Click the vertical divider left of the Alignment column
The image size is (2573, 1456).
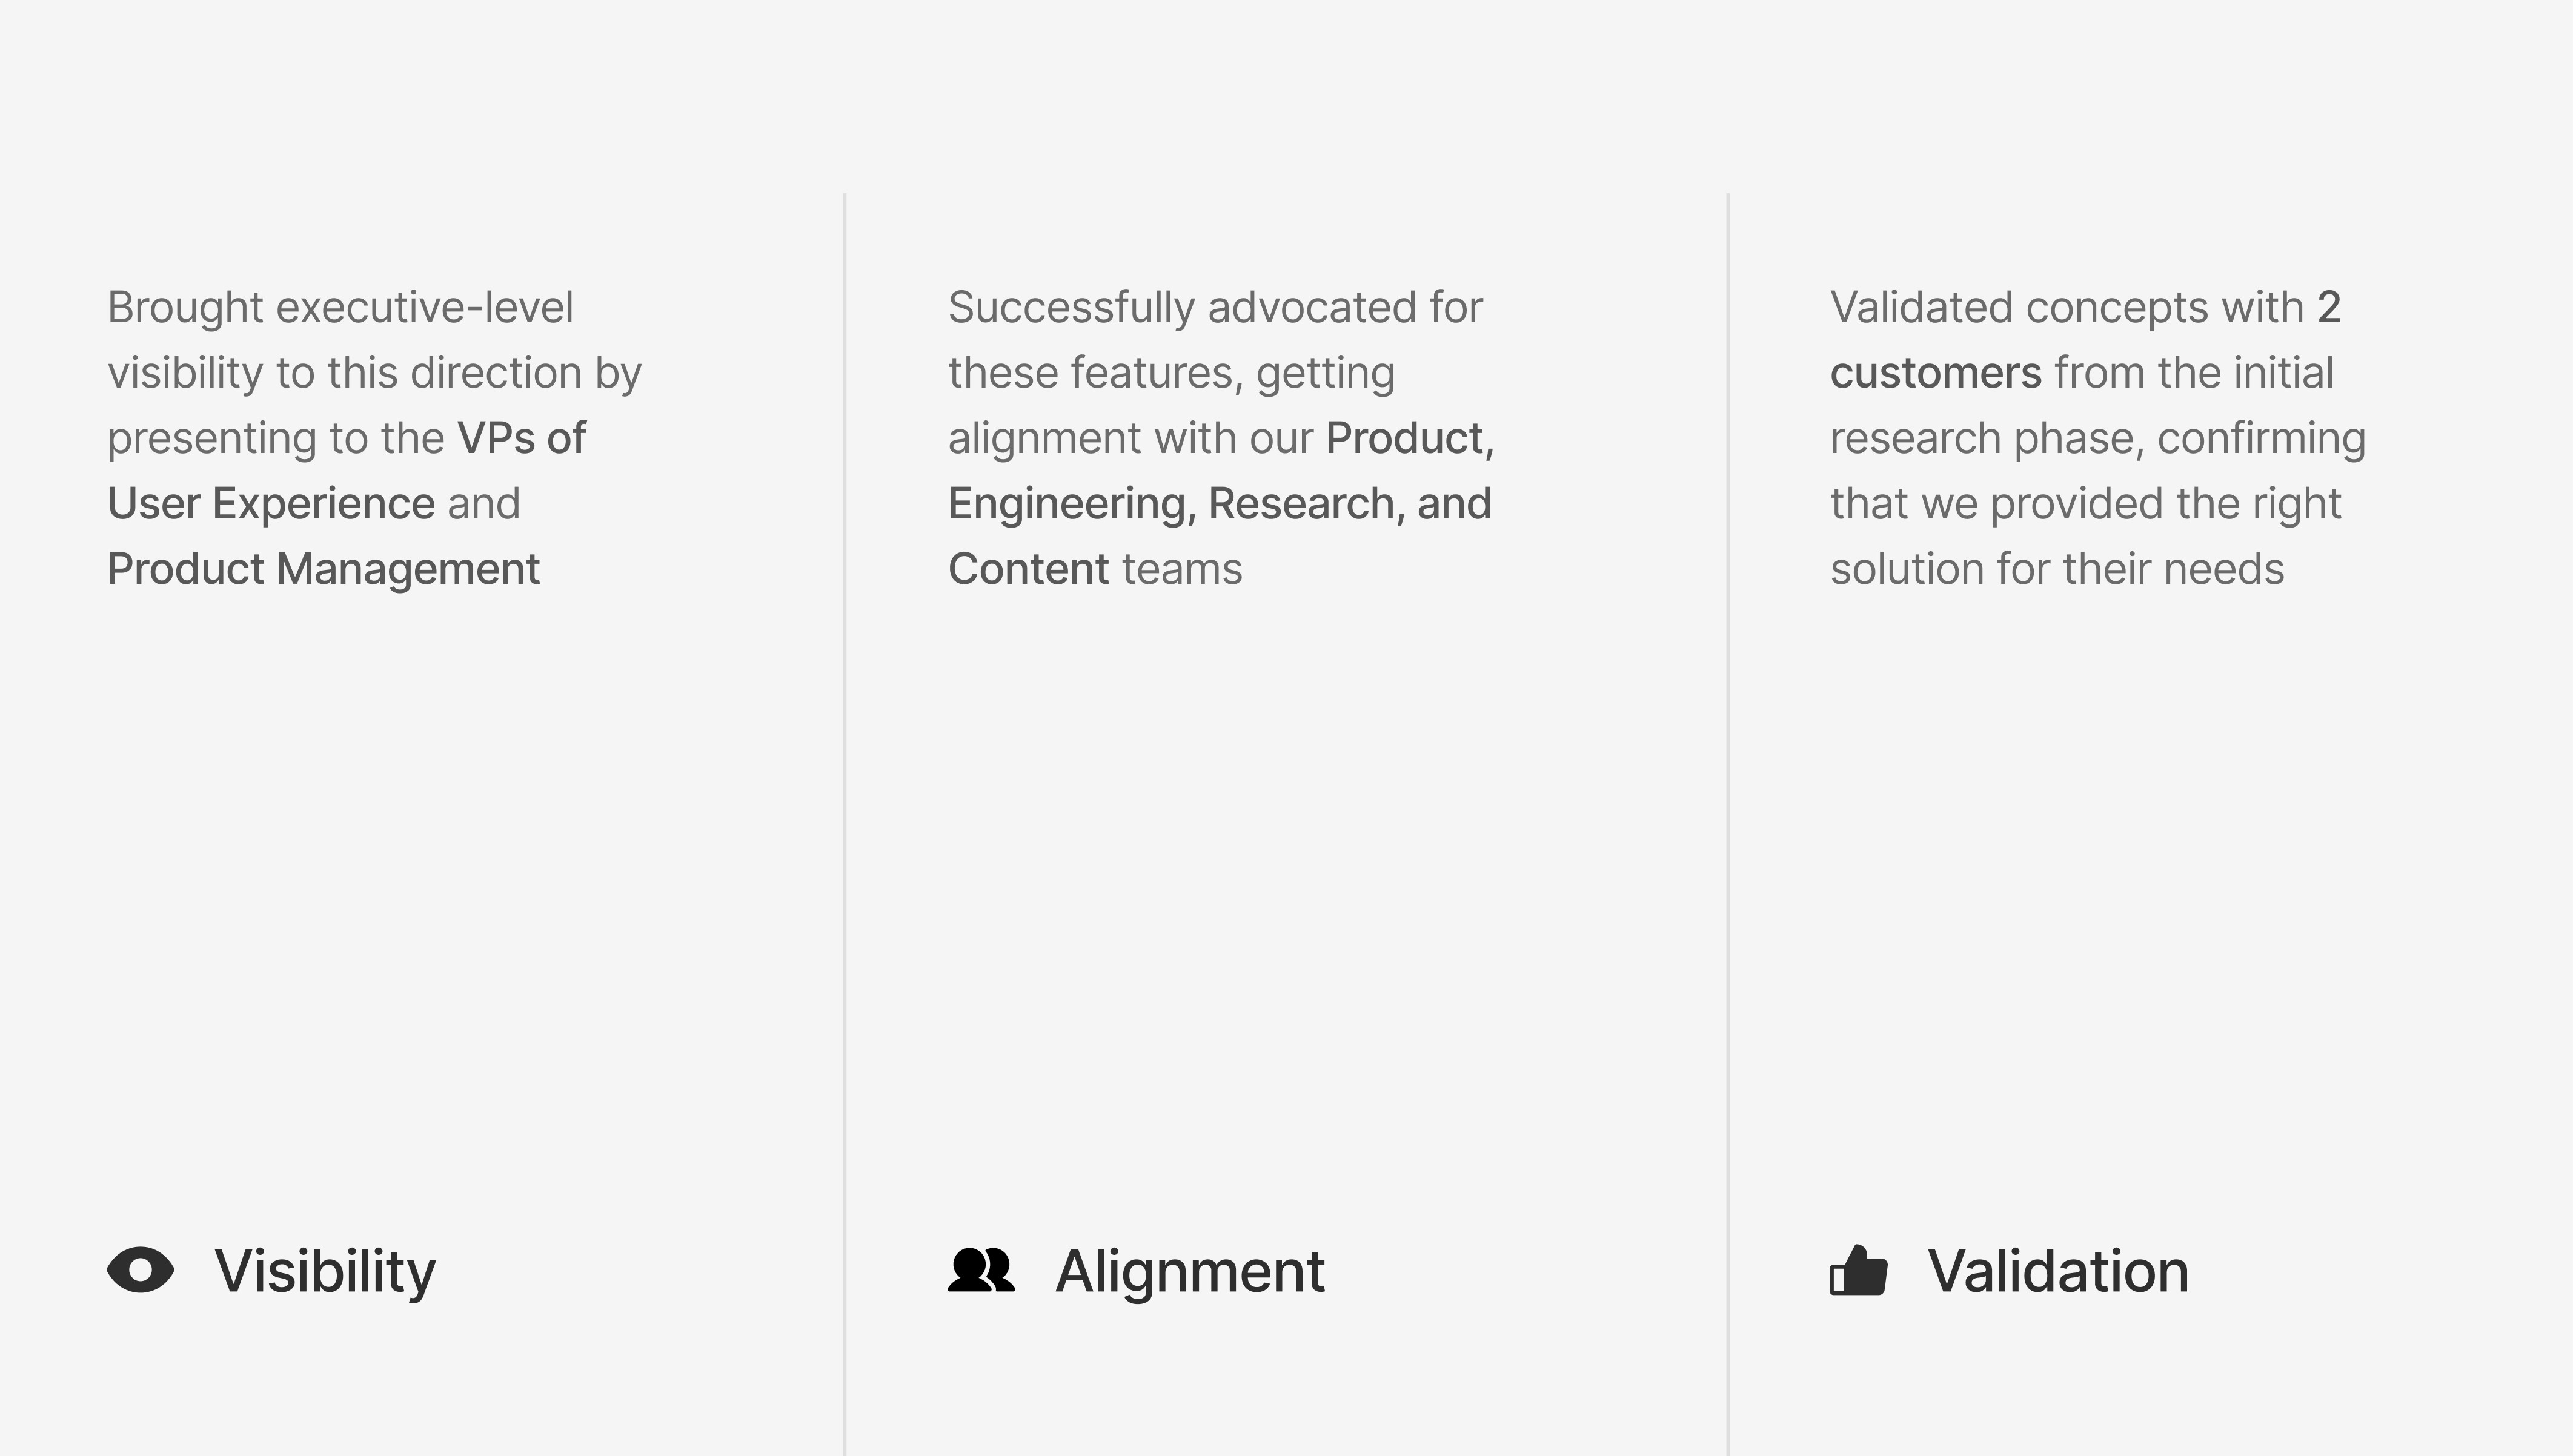(845, 824)
